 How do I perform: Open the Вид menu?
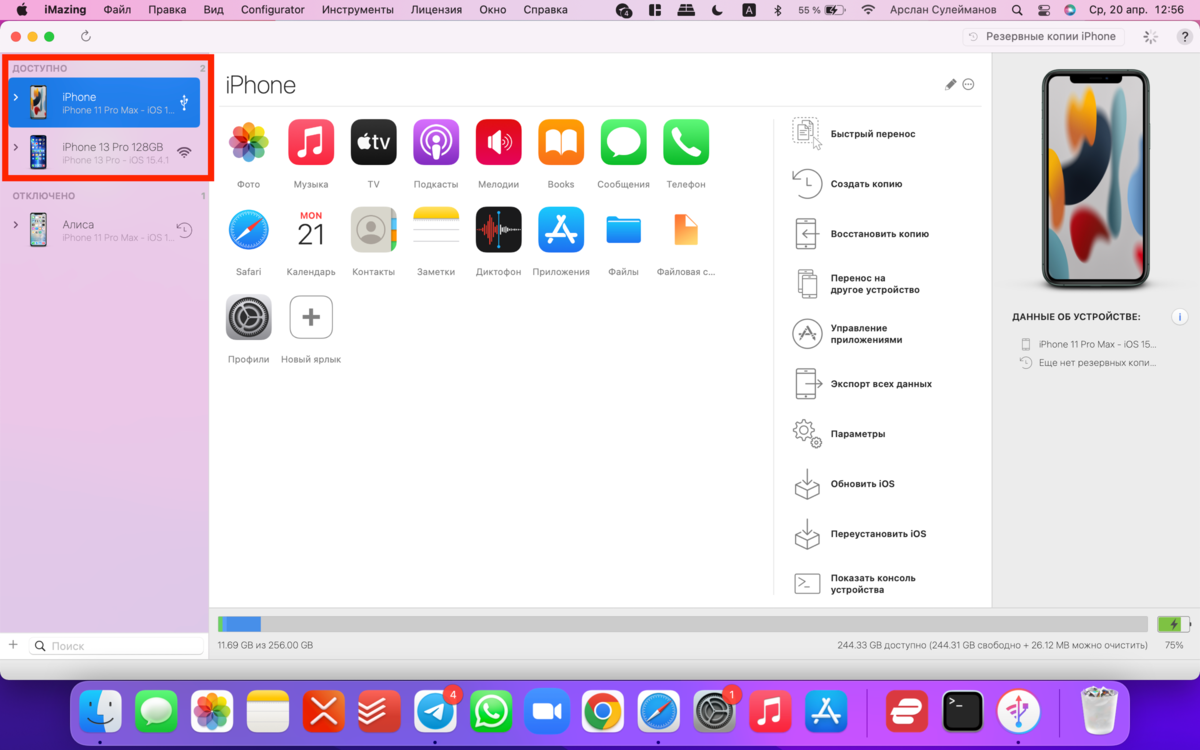213,10
